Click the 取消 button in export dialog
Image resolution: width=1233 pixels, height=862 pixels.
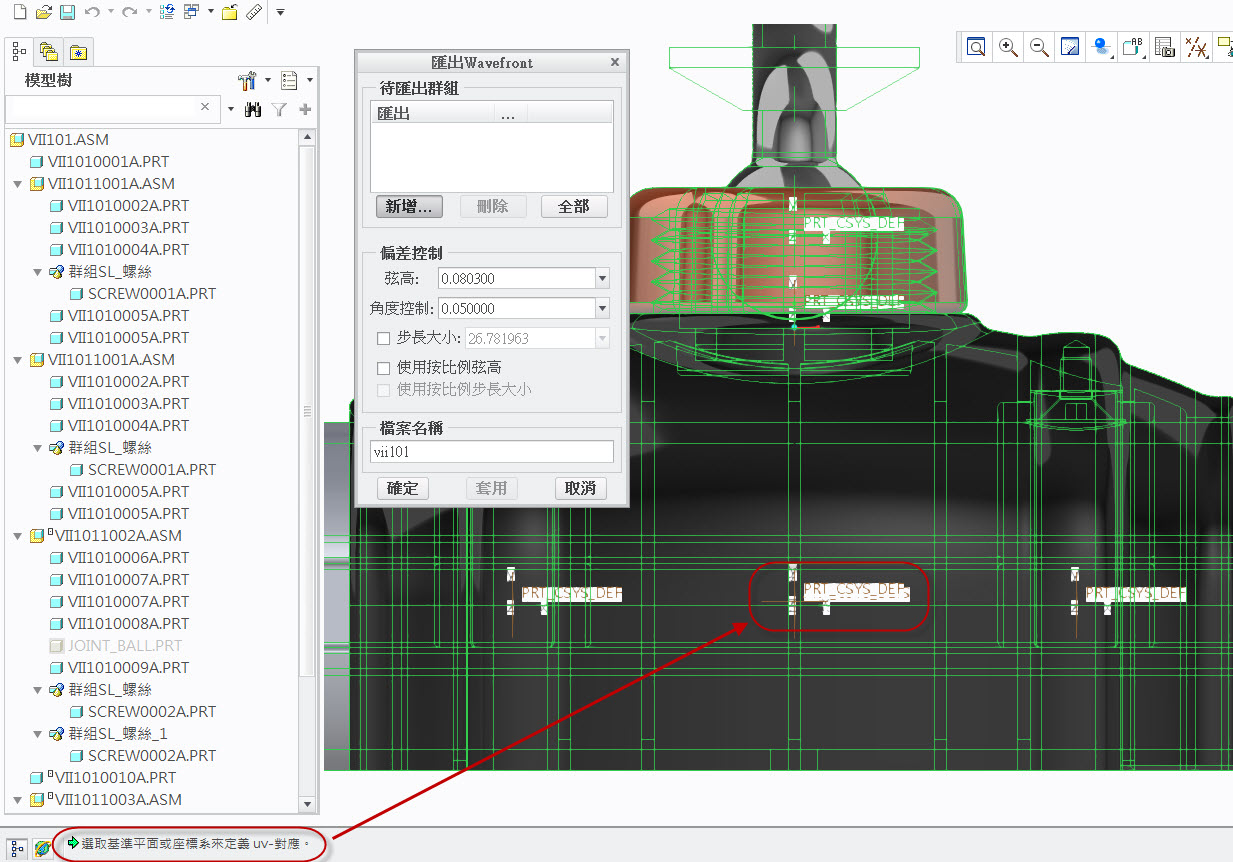tap(580, 488)
